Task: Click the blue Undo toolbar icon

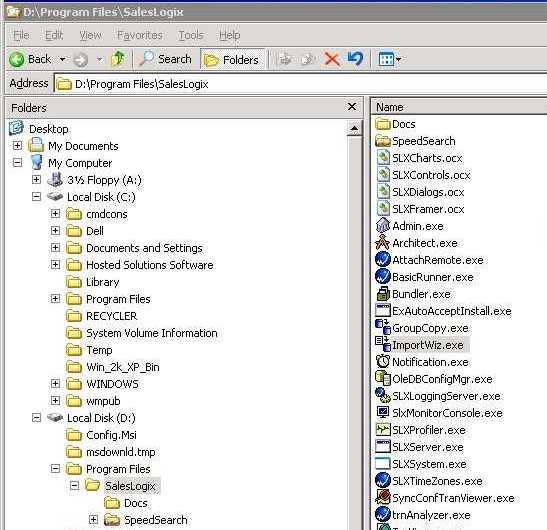Action: [x=355, y=59]
